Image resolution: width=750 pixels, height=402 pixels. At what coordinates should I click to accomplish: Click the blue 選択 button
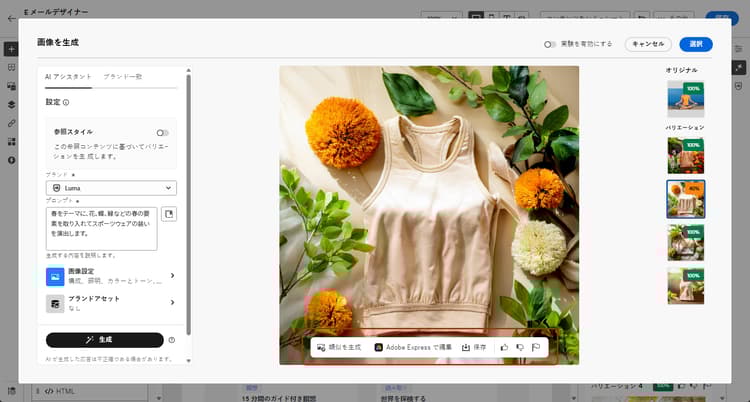click(x=696, y=44)
